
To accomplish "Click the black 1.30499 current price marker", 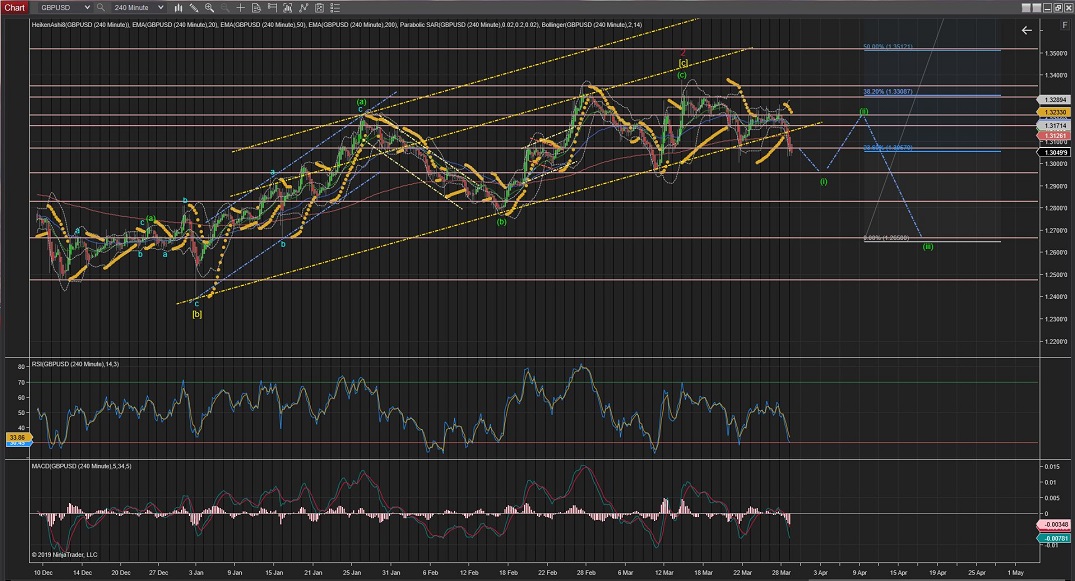I will pos(1056,152).
